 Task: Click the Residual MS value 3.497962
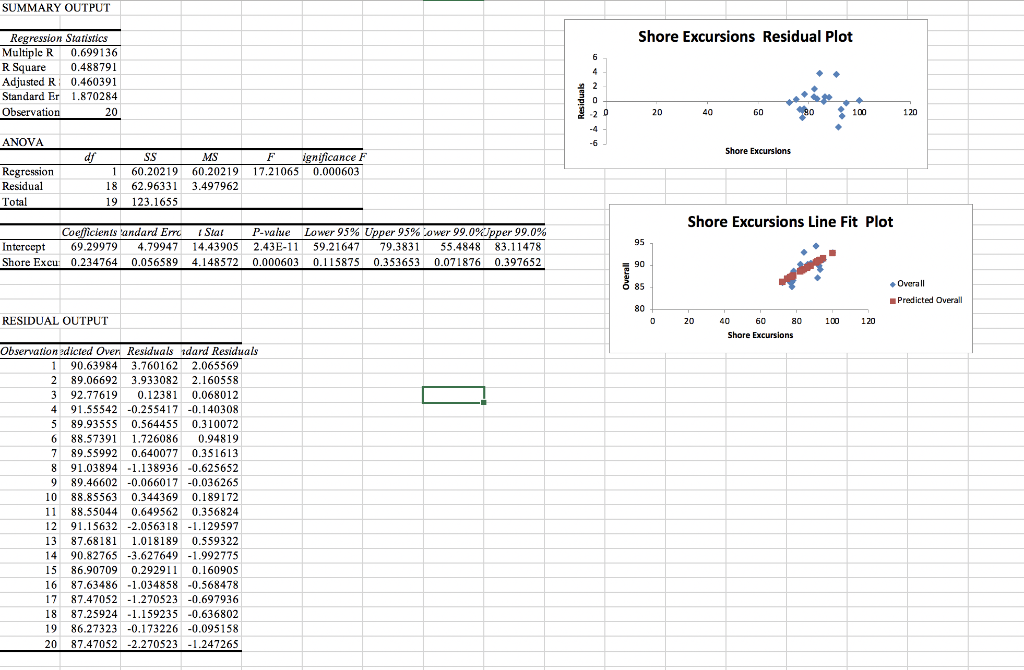coord(215,186)
